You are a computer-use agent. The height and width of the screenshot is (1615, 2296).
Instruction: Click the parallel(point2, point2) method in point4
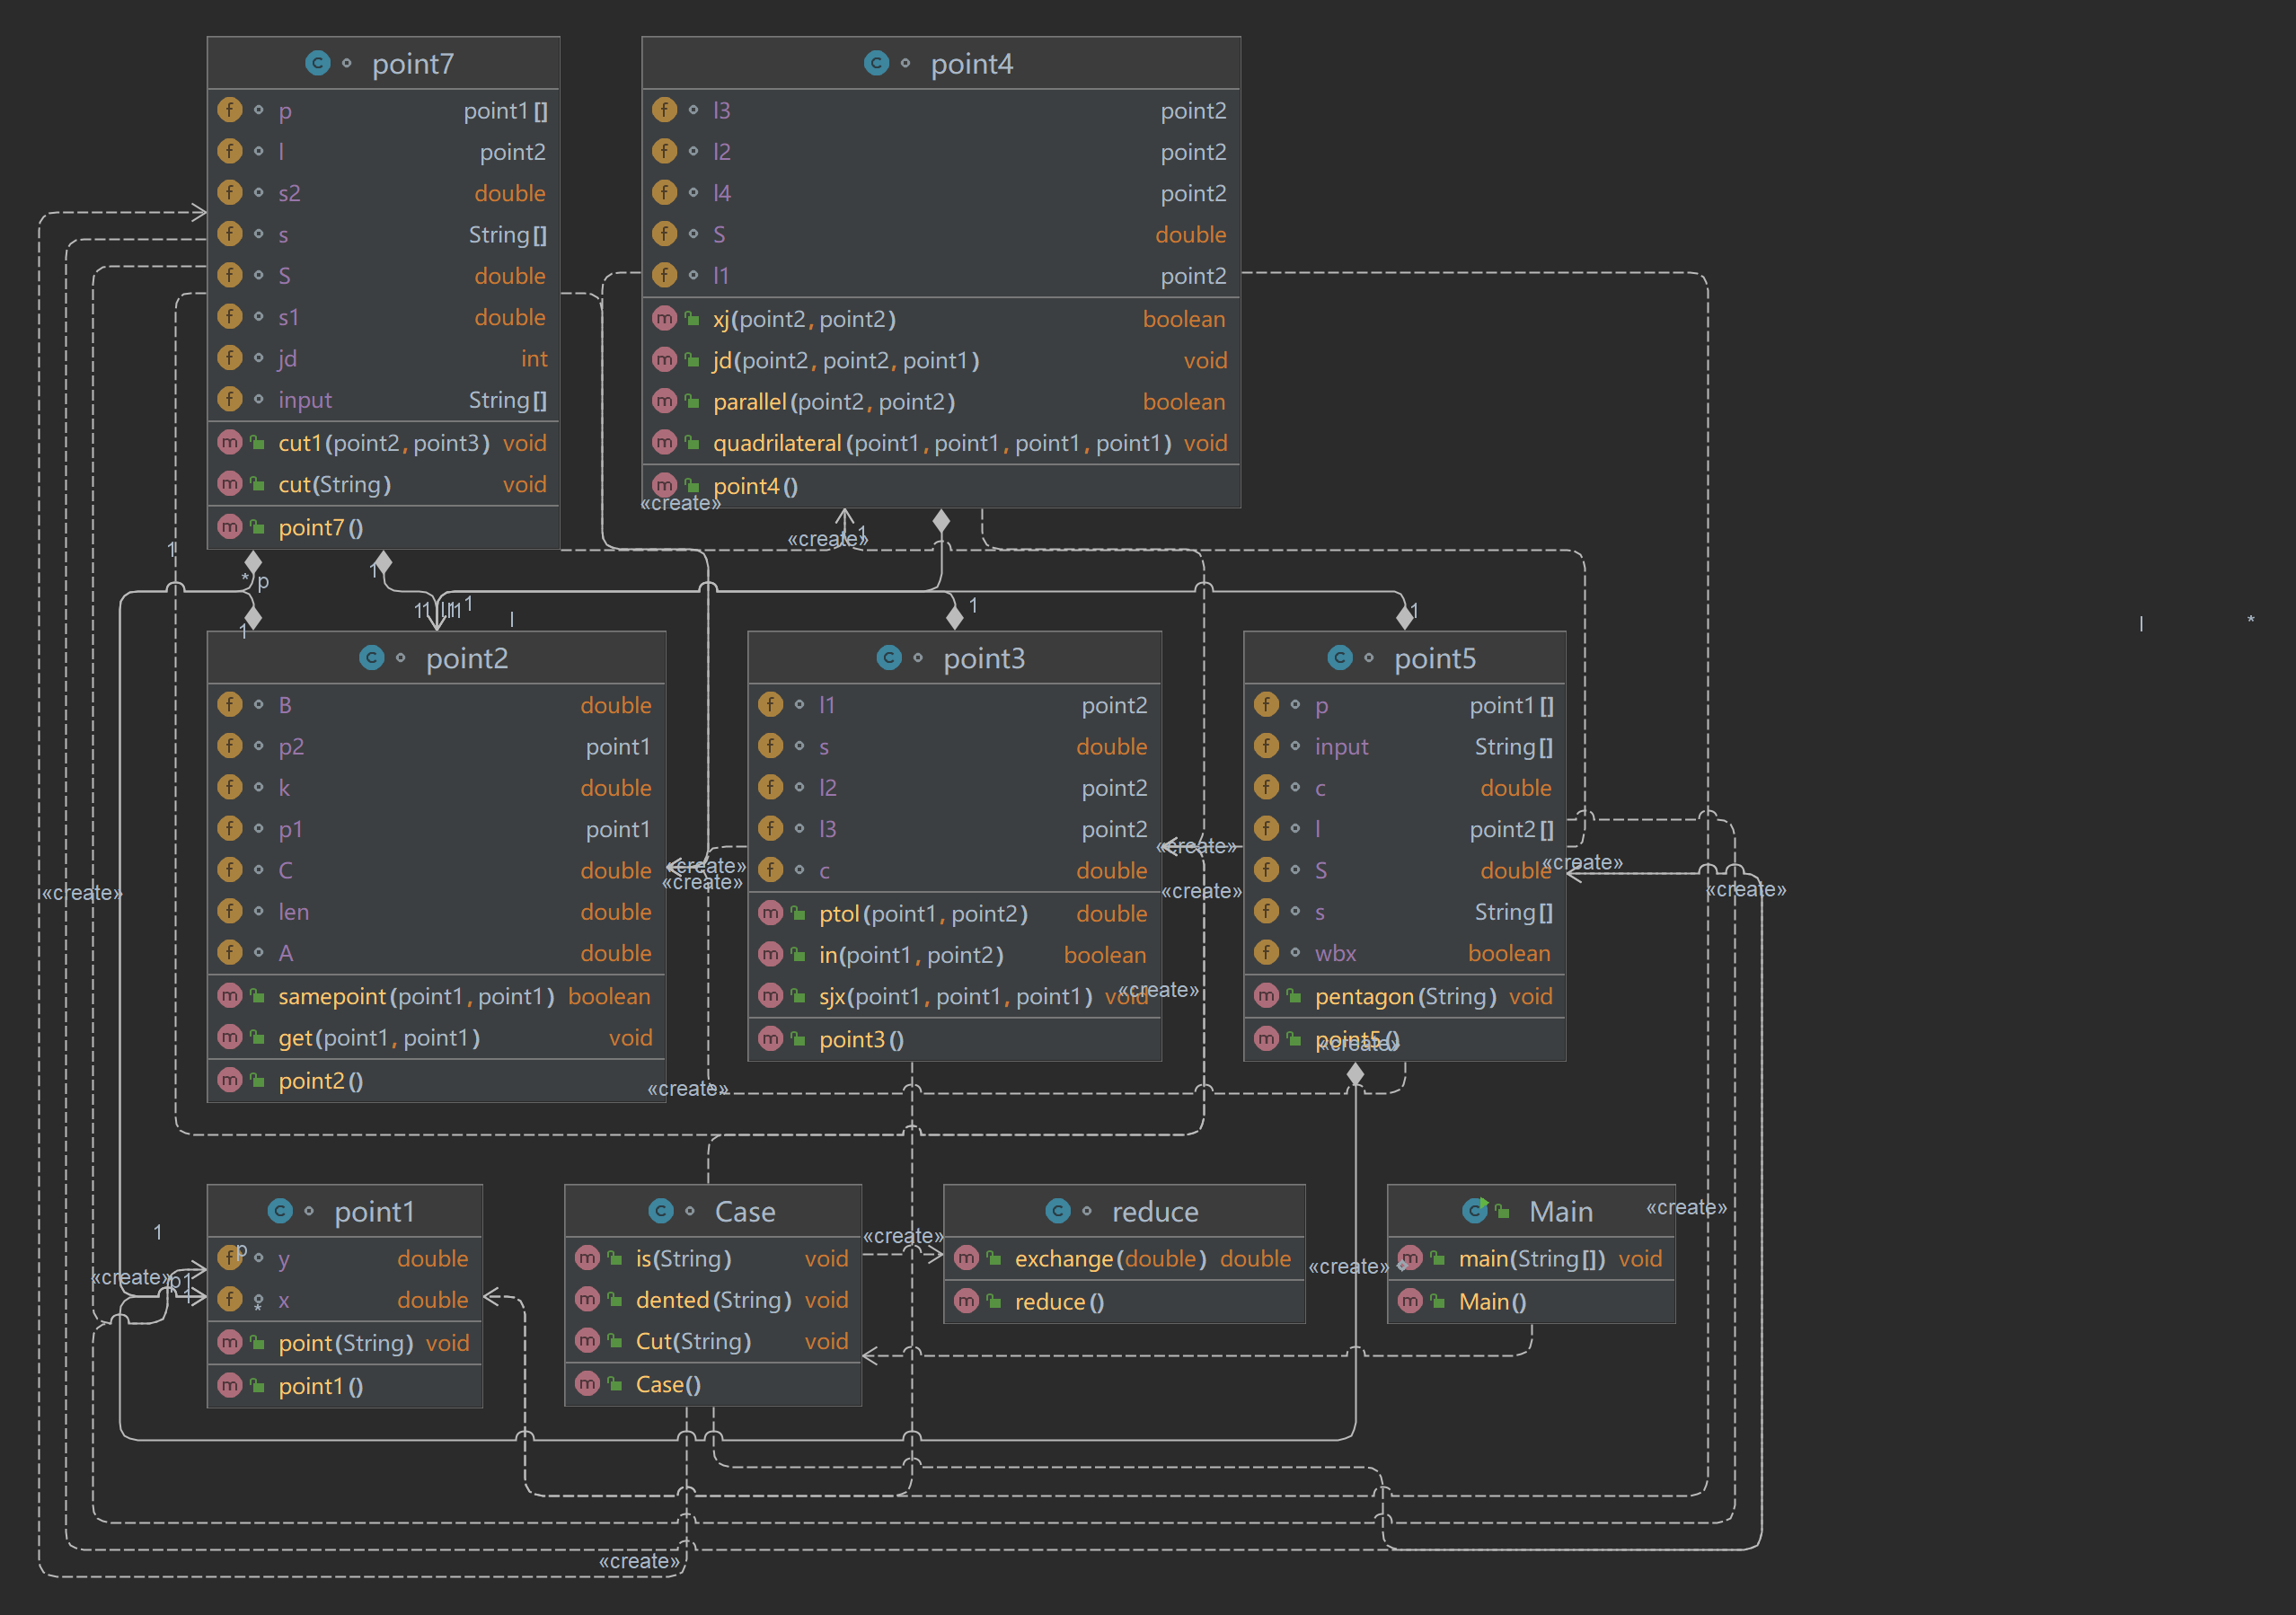click(941, 401)
